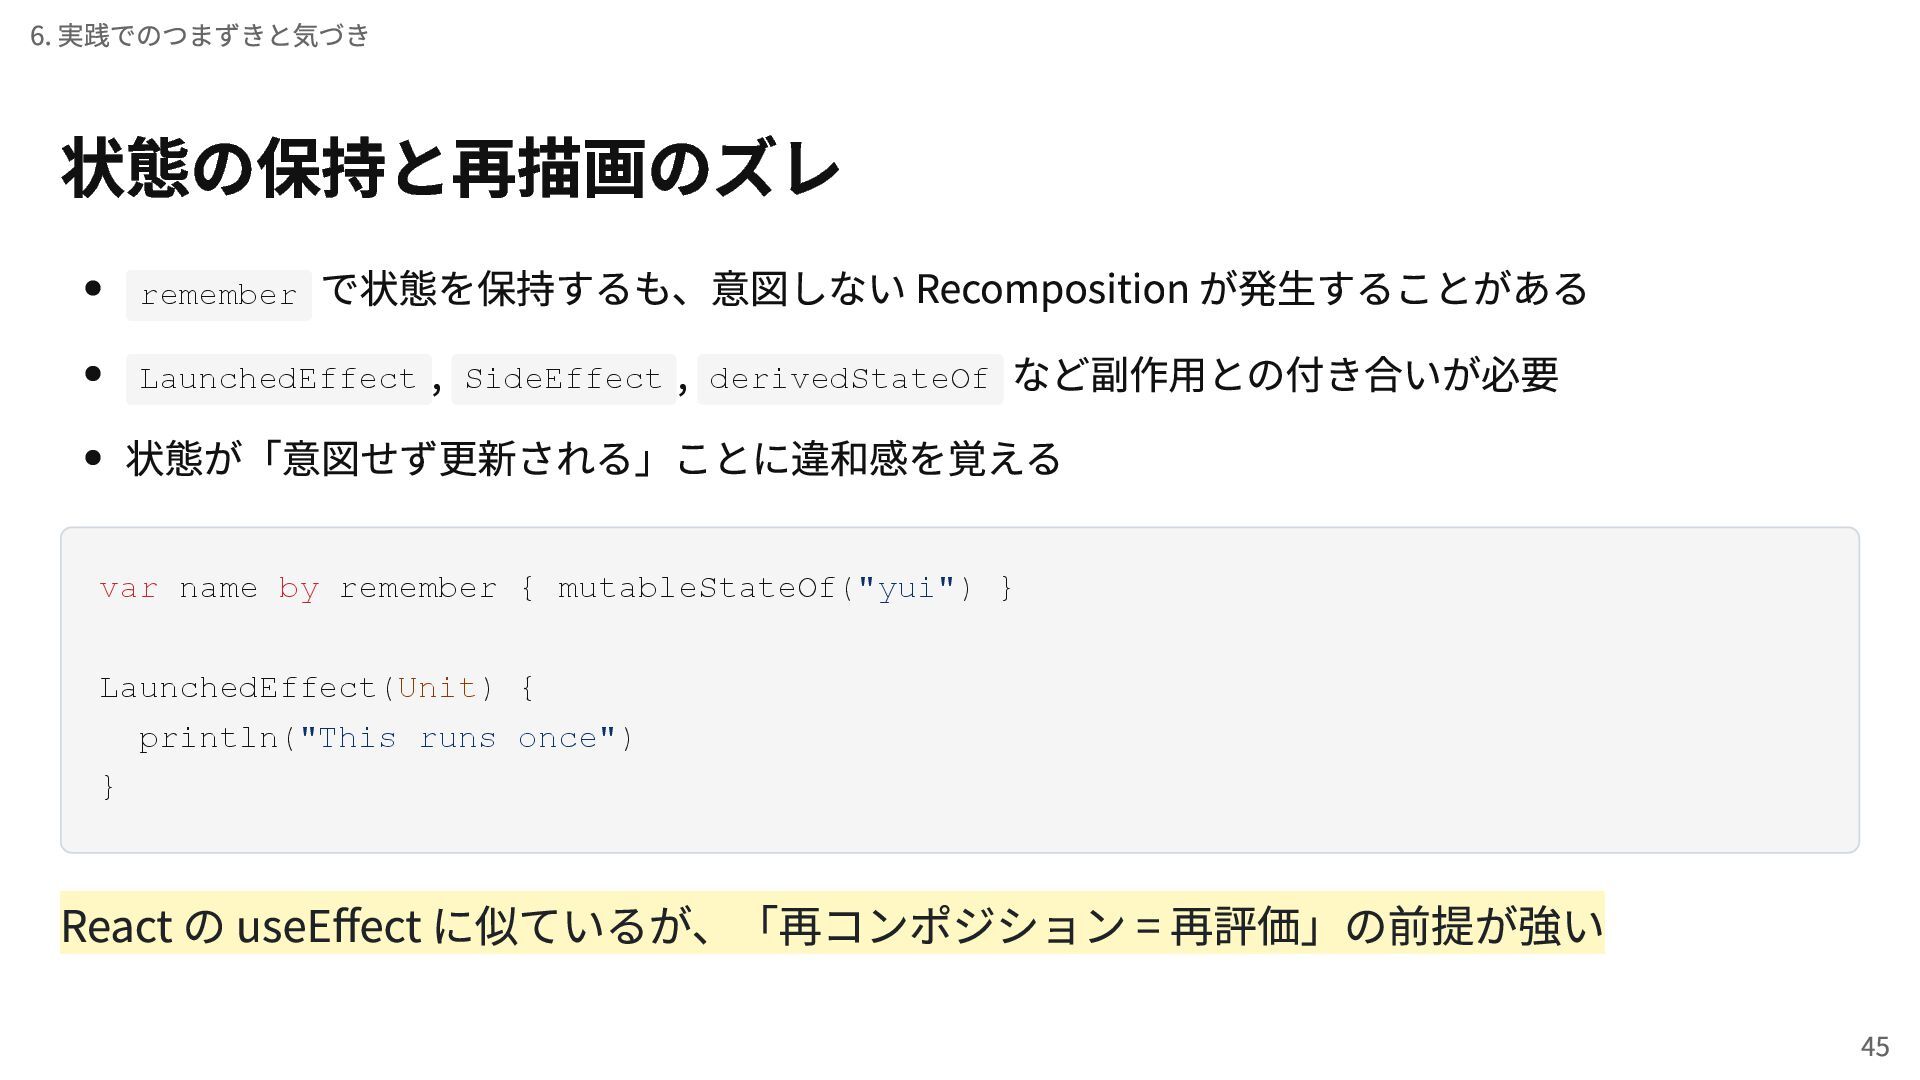Image resolution: width=1920 pixels, height=1080 pixels.
Task: Click the useEffect word in highlighted text
Action: click(329, 925)
